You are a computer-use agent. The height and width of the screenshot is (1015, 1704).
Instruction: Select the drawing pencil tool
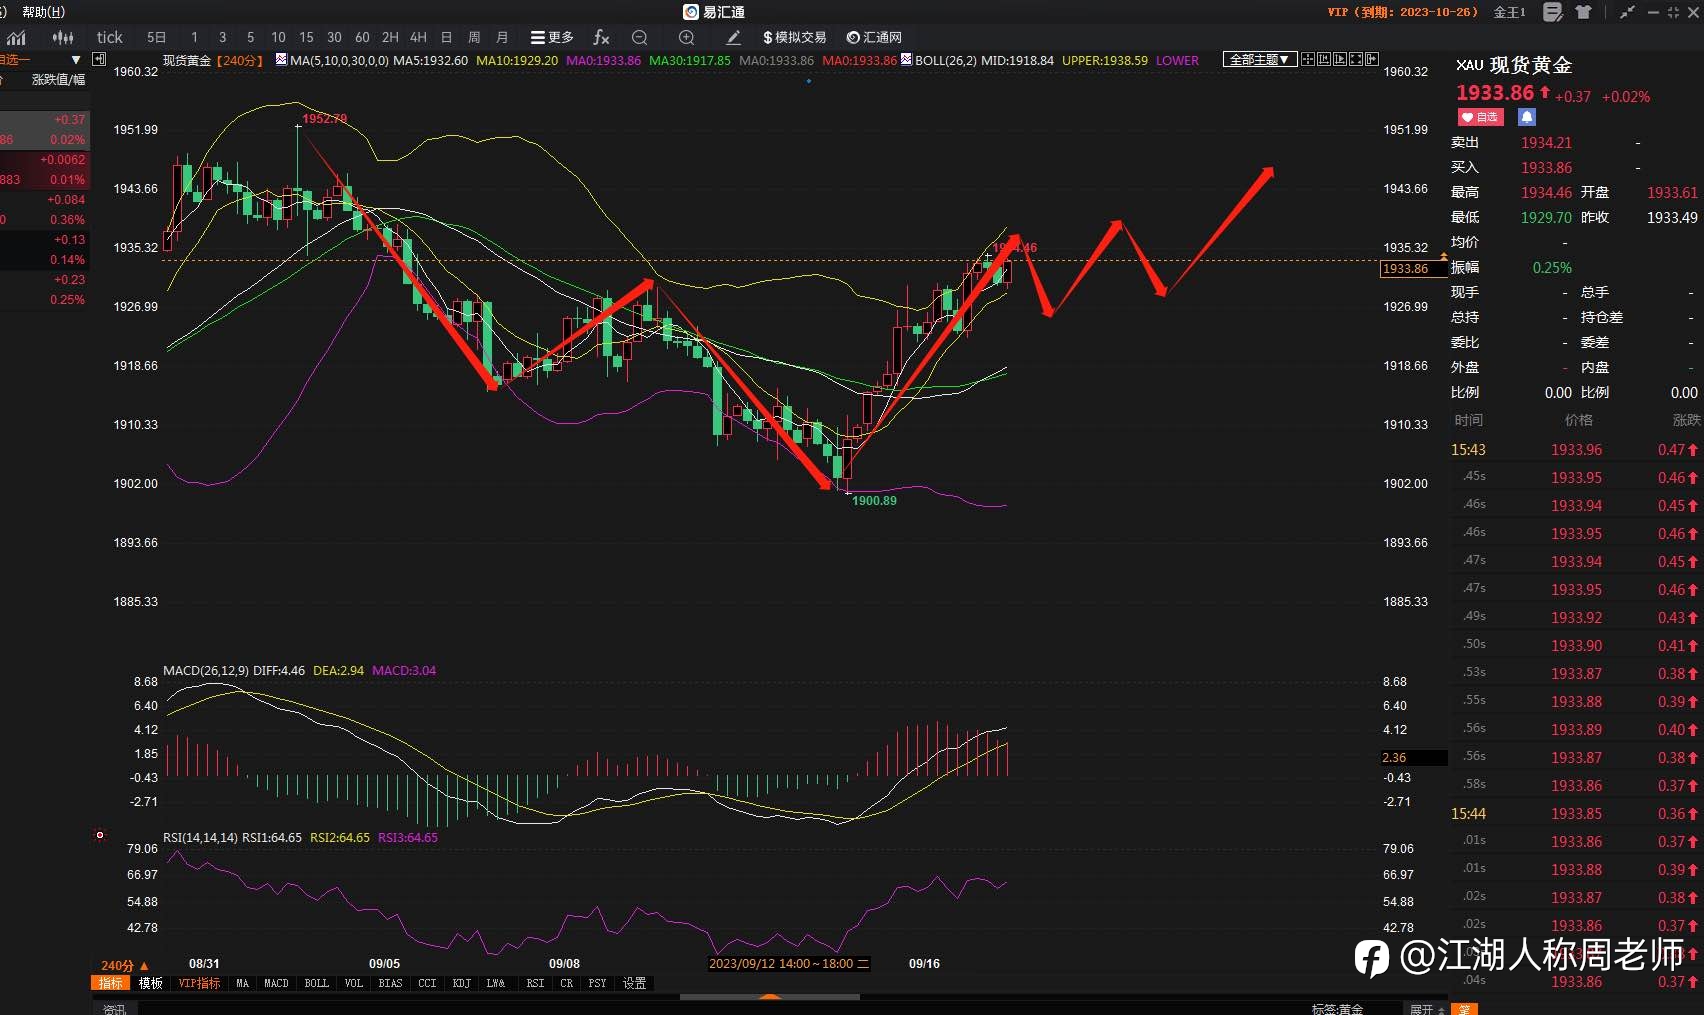(733, 37)
